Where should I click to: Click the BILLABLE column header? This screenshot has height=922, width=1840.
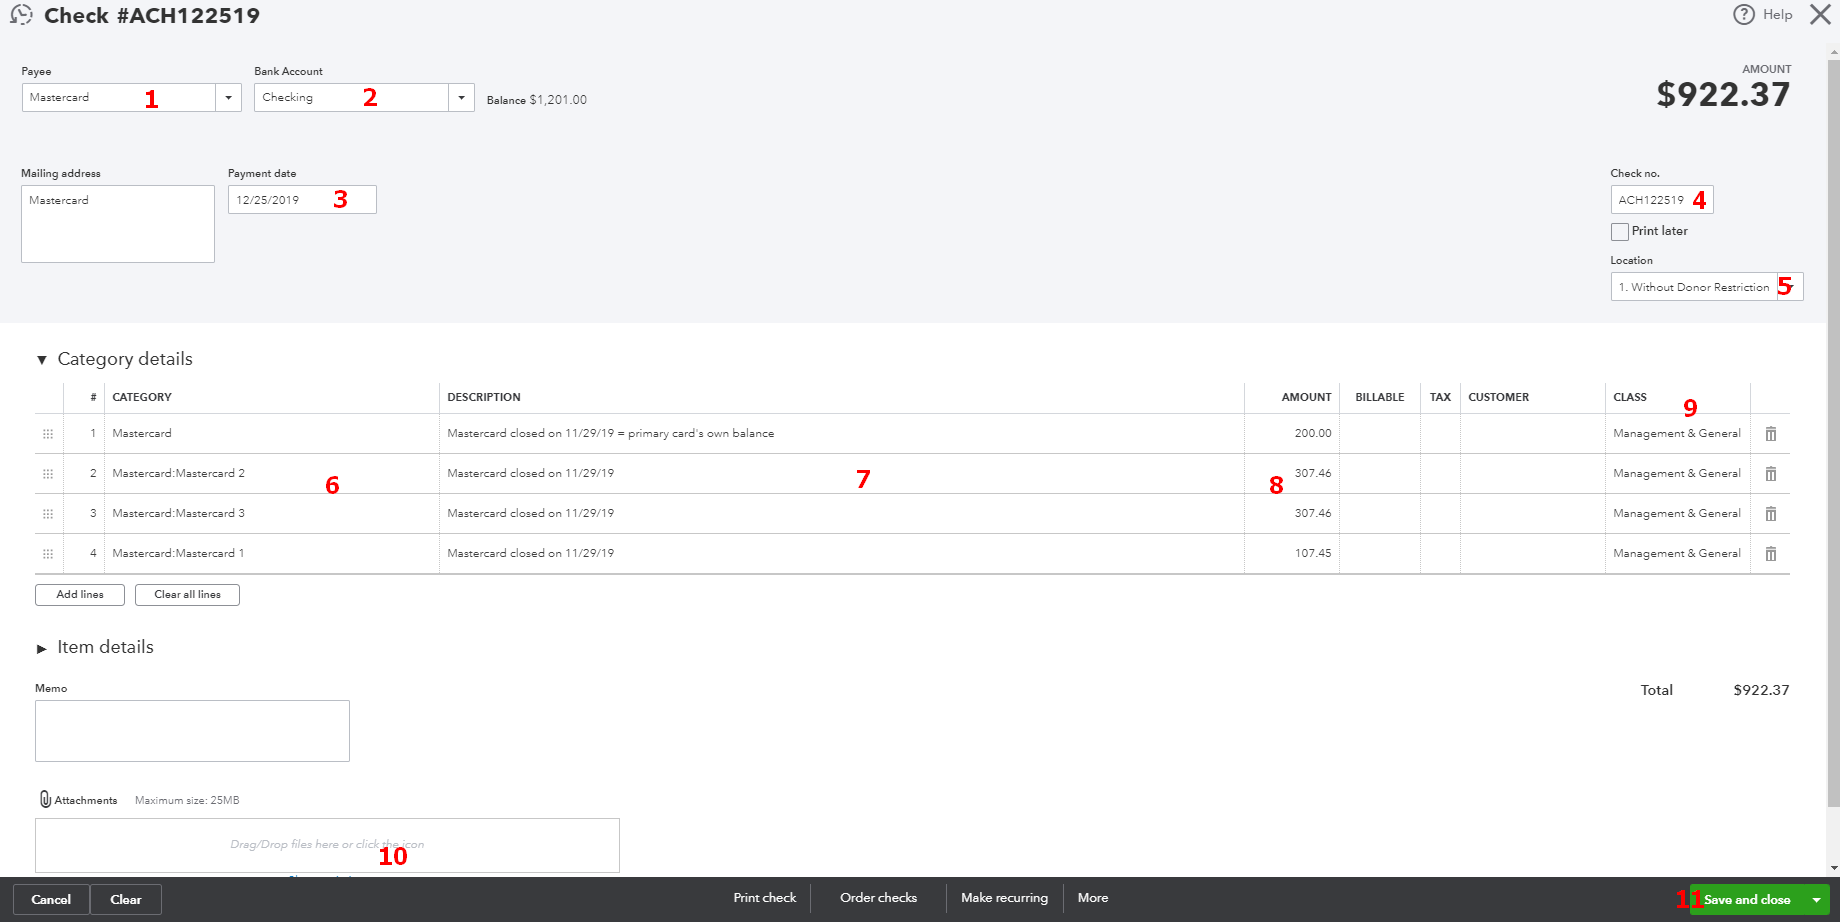[1380, 397]
